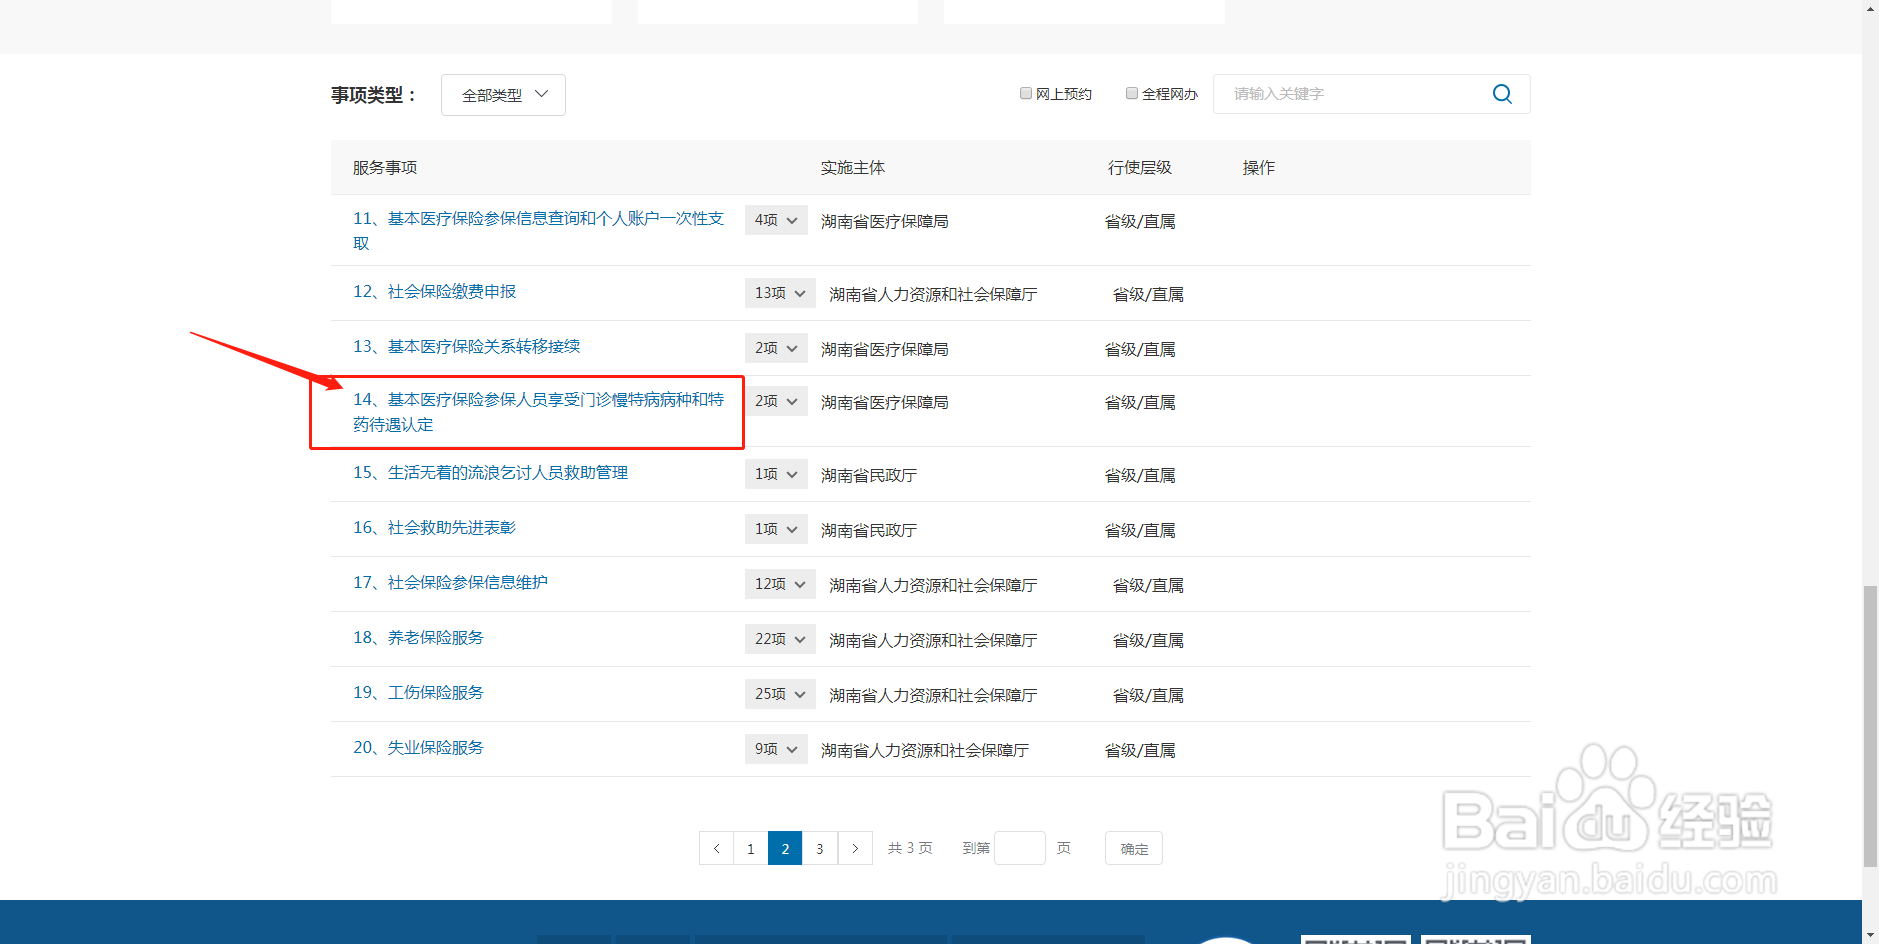Image resolution: width=1879 pixels, height=944 pixels.
Task: Click the page number jump input box
Action: coord(1020,847)
